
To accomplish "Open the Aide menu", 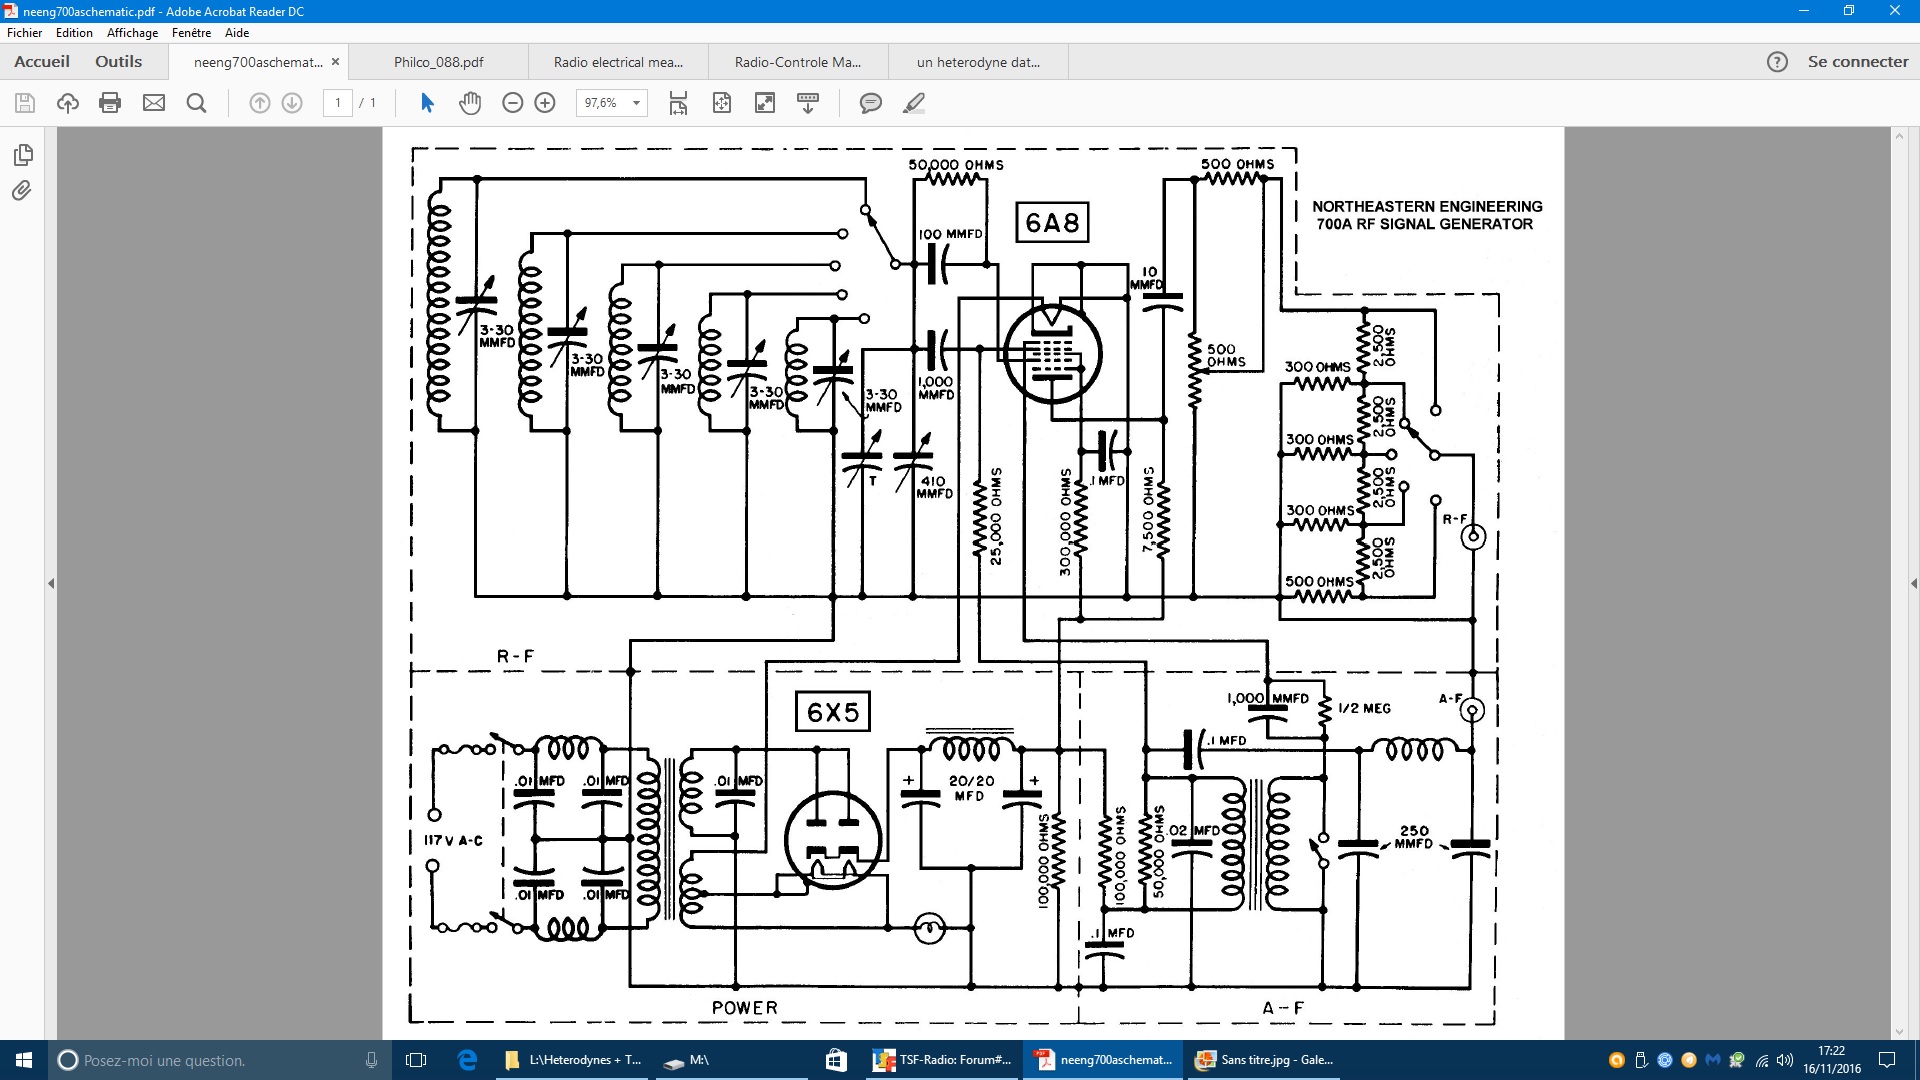I will [237, 33].
